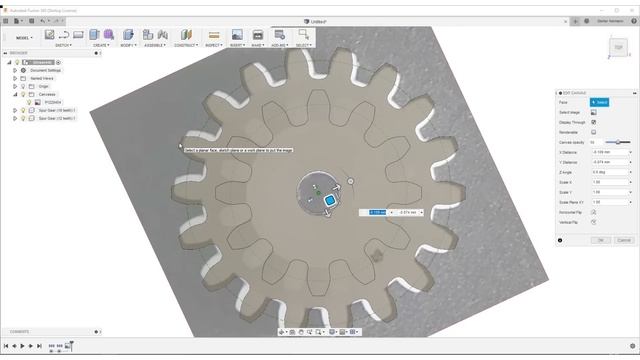Open the Inspect menu
The height and width of the screenshot is (360, 640).
click(214, 45)
